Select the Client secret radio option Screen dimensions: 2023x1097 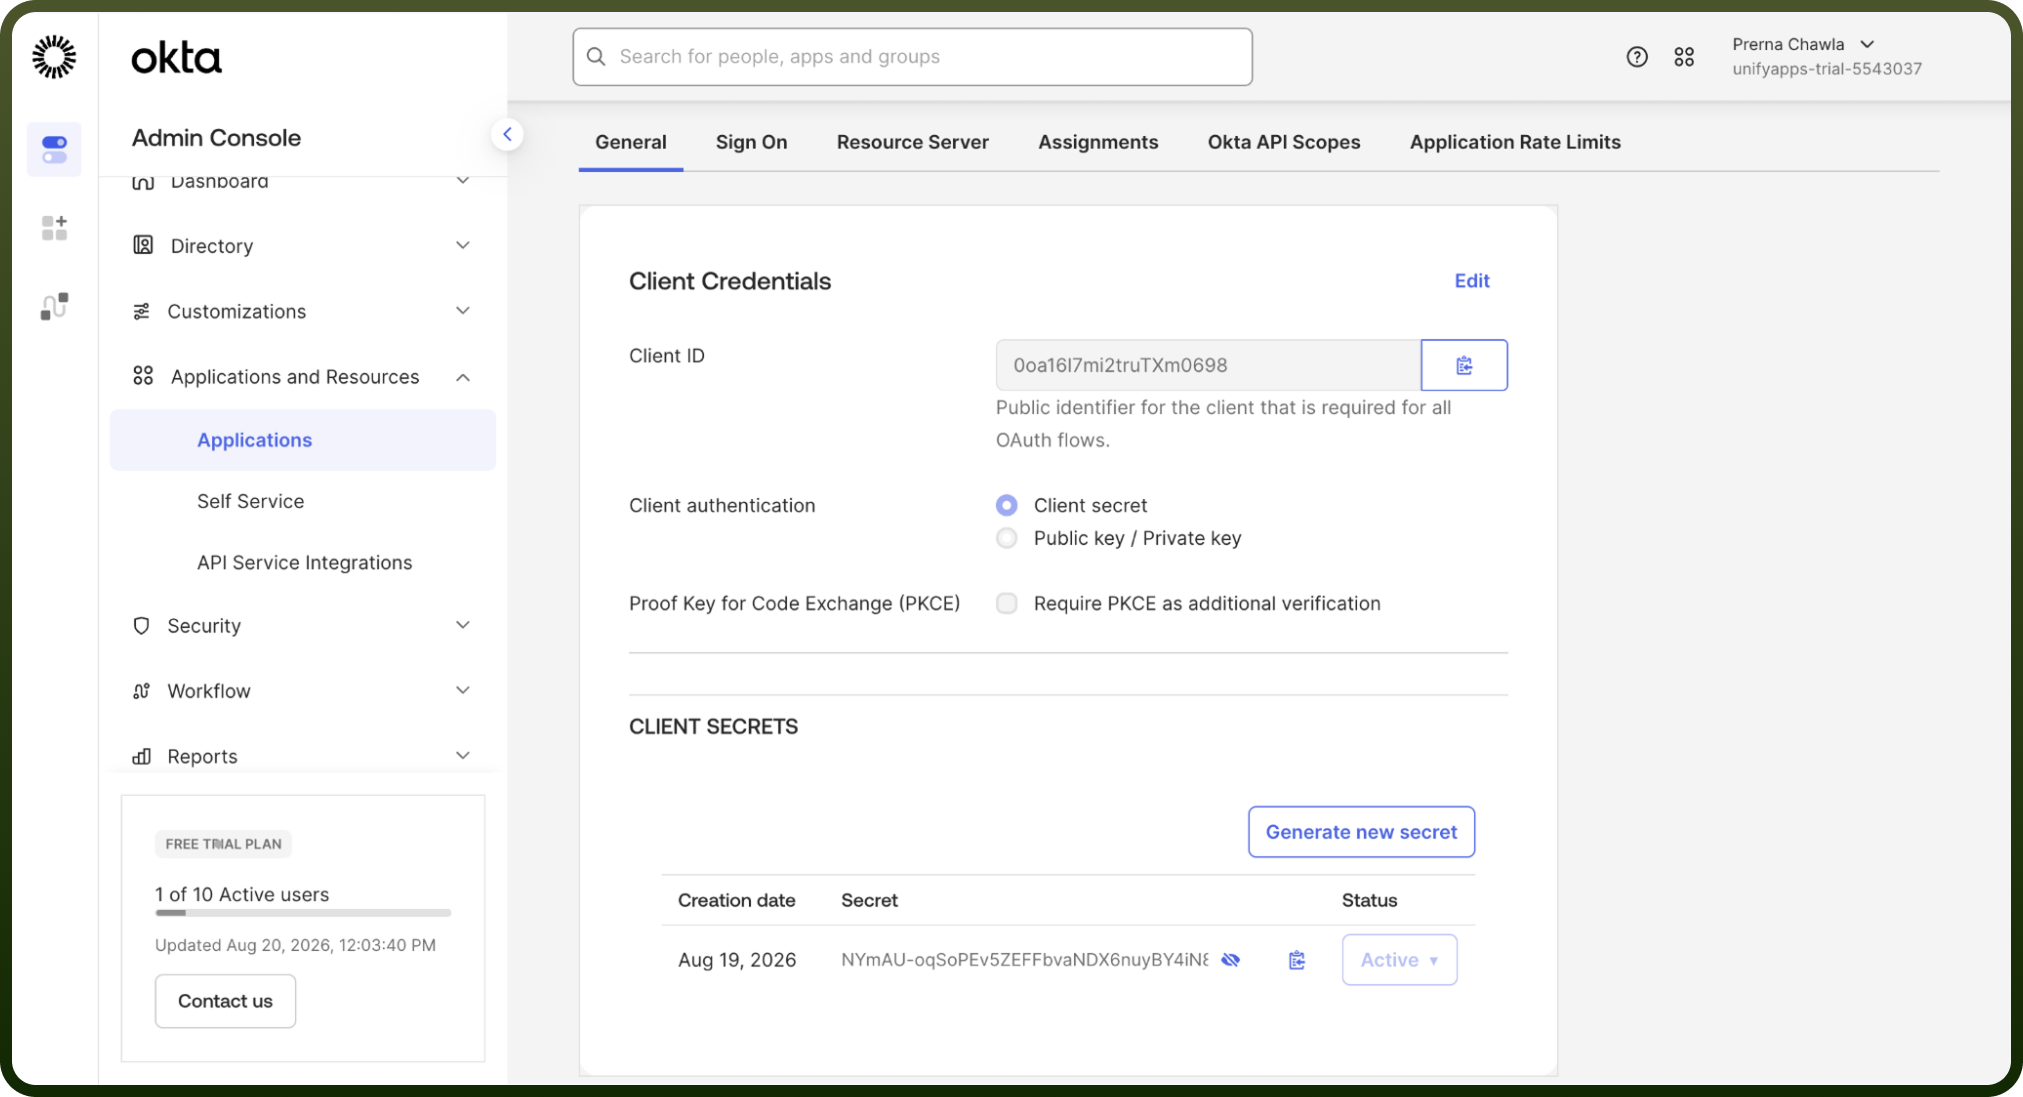pyautogui.click(x=1007, y=505)
